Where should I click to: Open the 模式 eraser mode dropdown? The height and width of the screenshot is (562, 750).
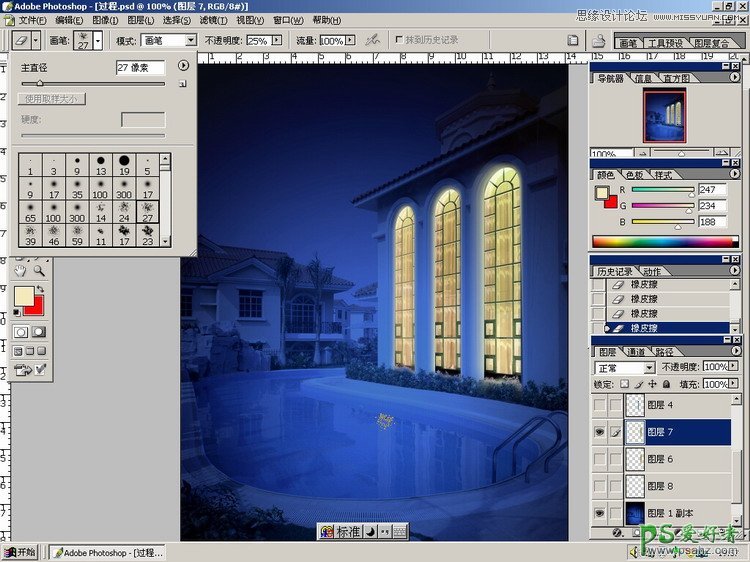[190, 41]
